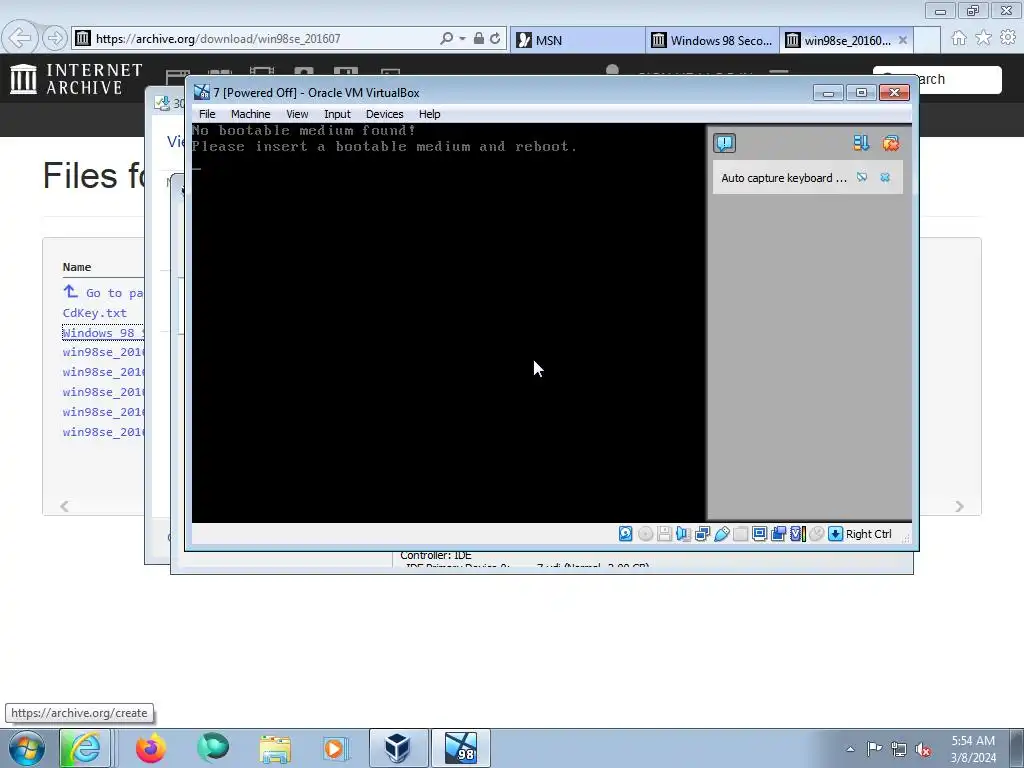
Task: Click the security lock icon in address bar
Action: (479, 38)
